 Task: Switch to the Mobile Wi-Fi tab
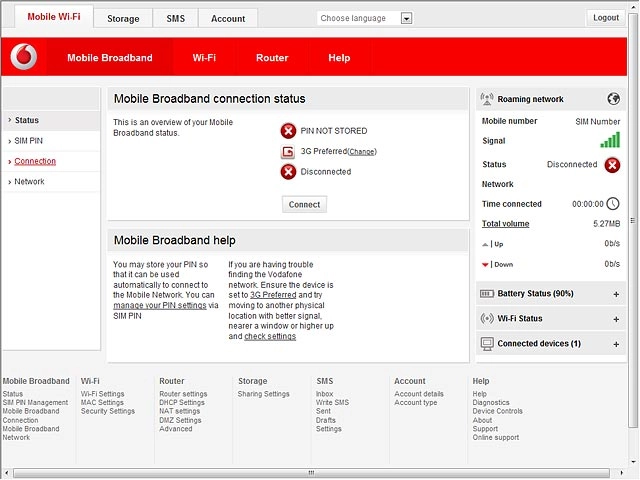click(x=53, y=17)
